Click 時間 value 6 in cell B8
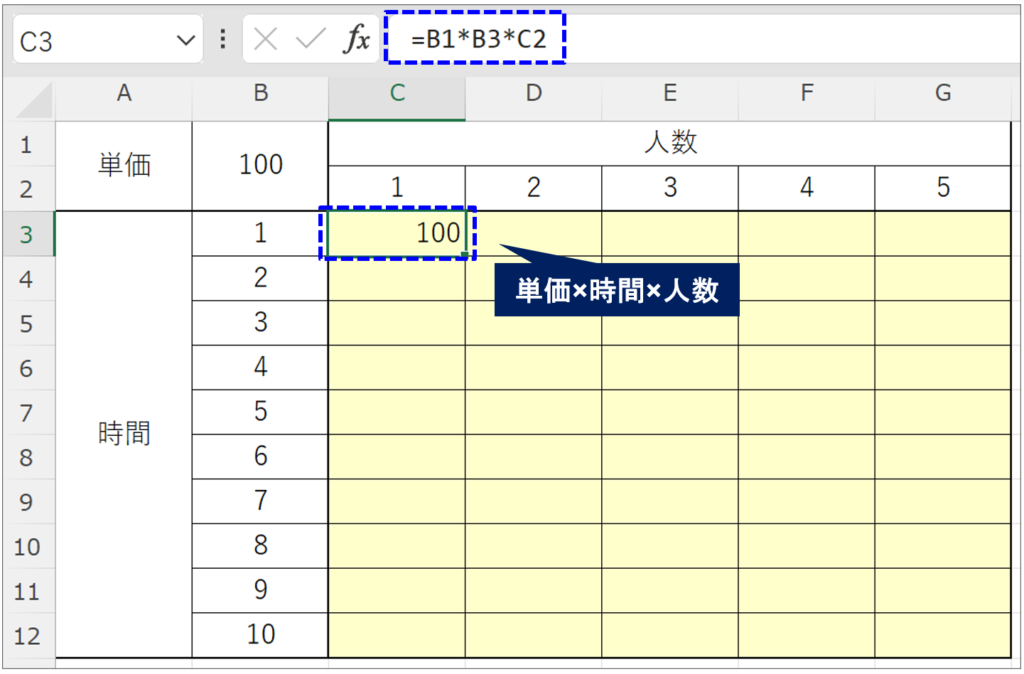This screenshot has width=1024, height=674. click(x=261, y=456)
